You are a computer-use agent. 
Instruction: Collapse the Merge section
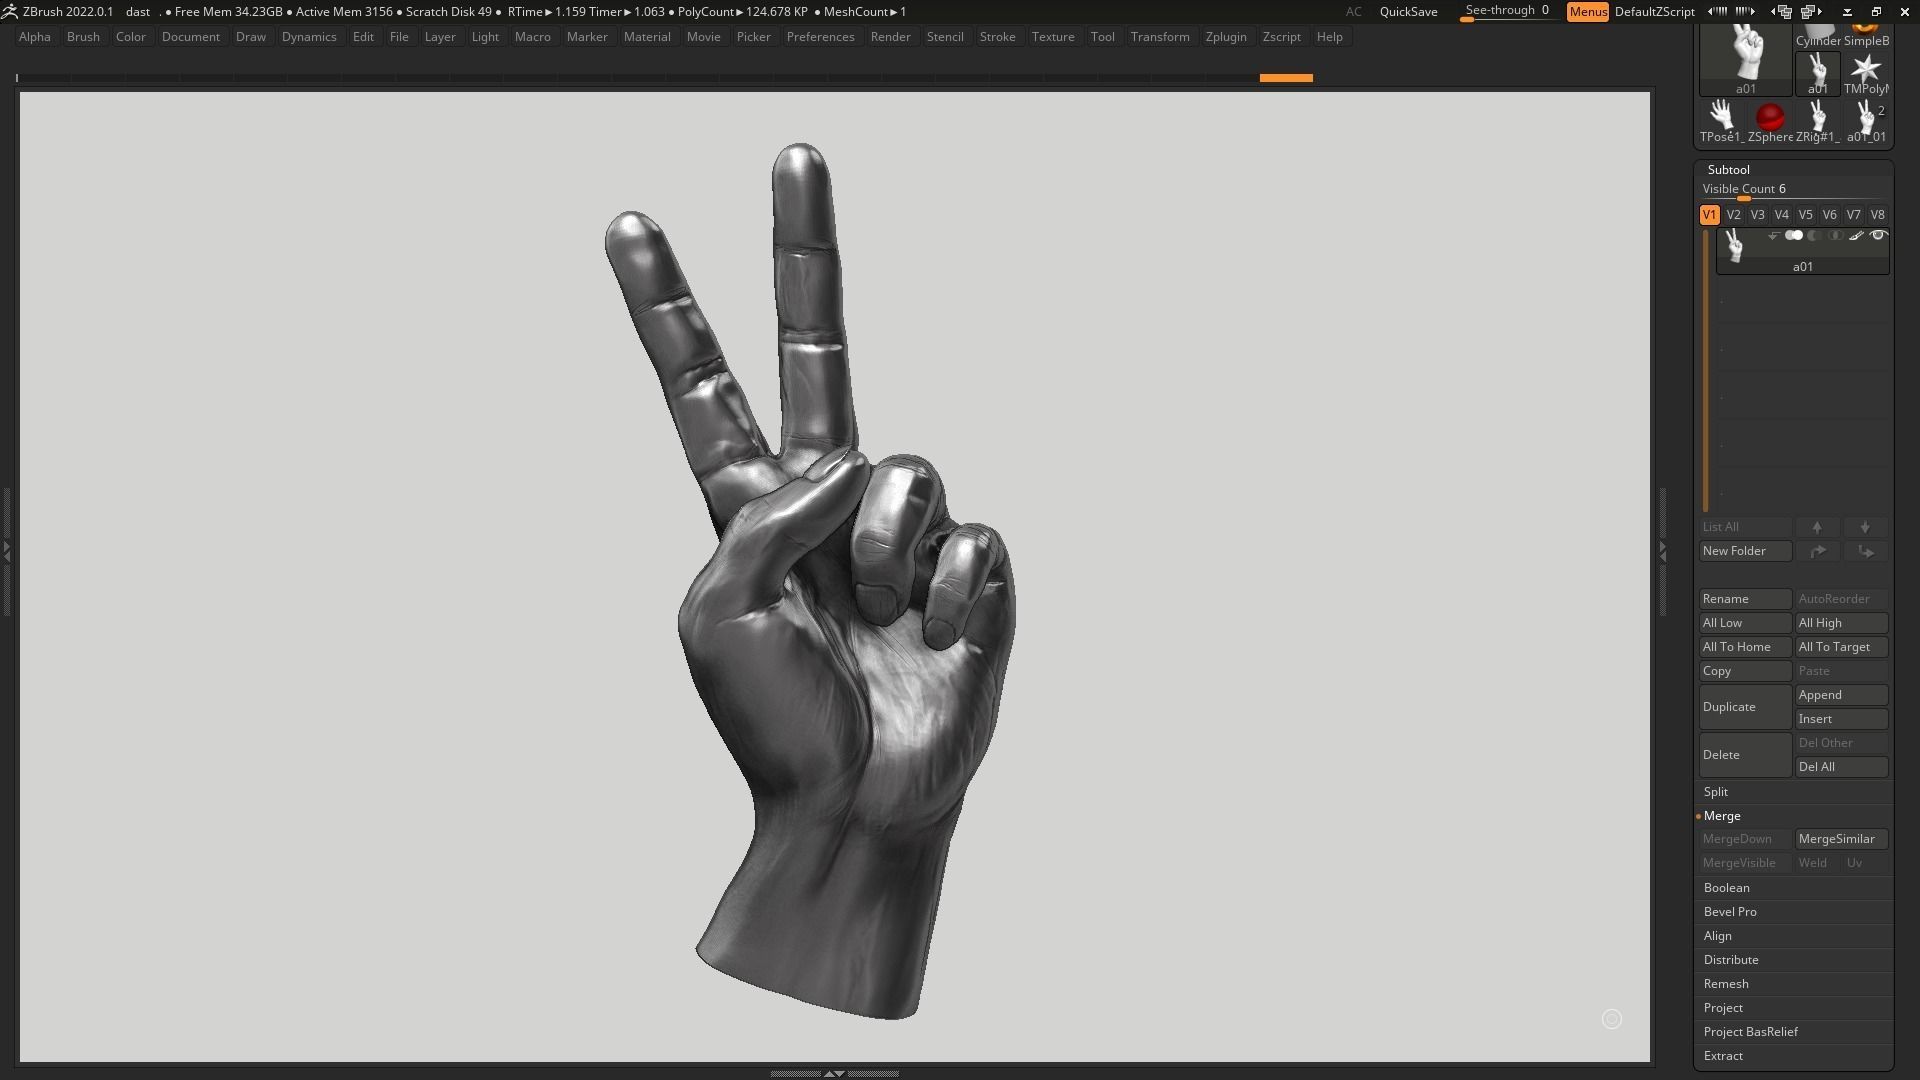click(1722, 816)
